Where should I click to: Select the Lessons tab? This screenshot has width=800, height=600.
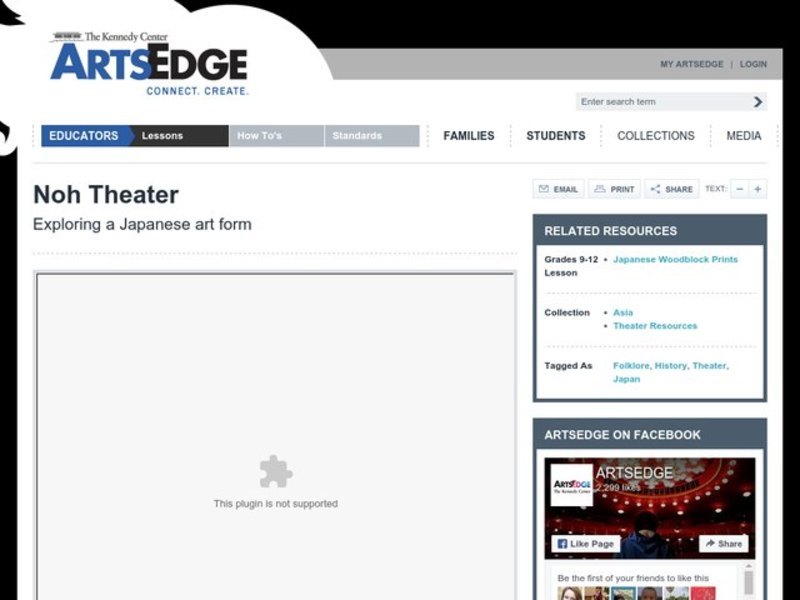163,136
